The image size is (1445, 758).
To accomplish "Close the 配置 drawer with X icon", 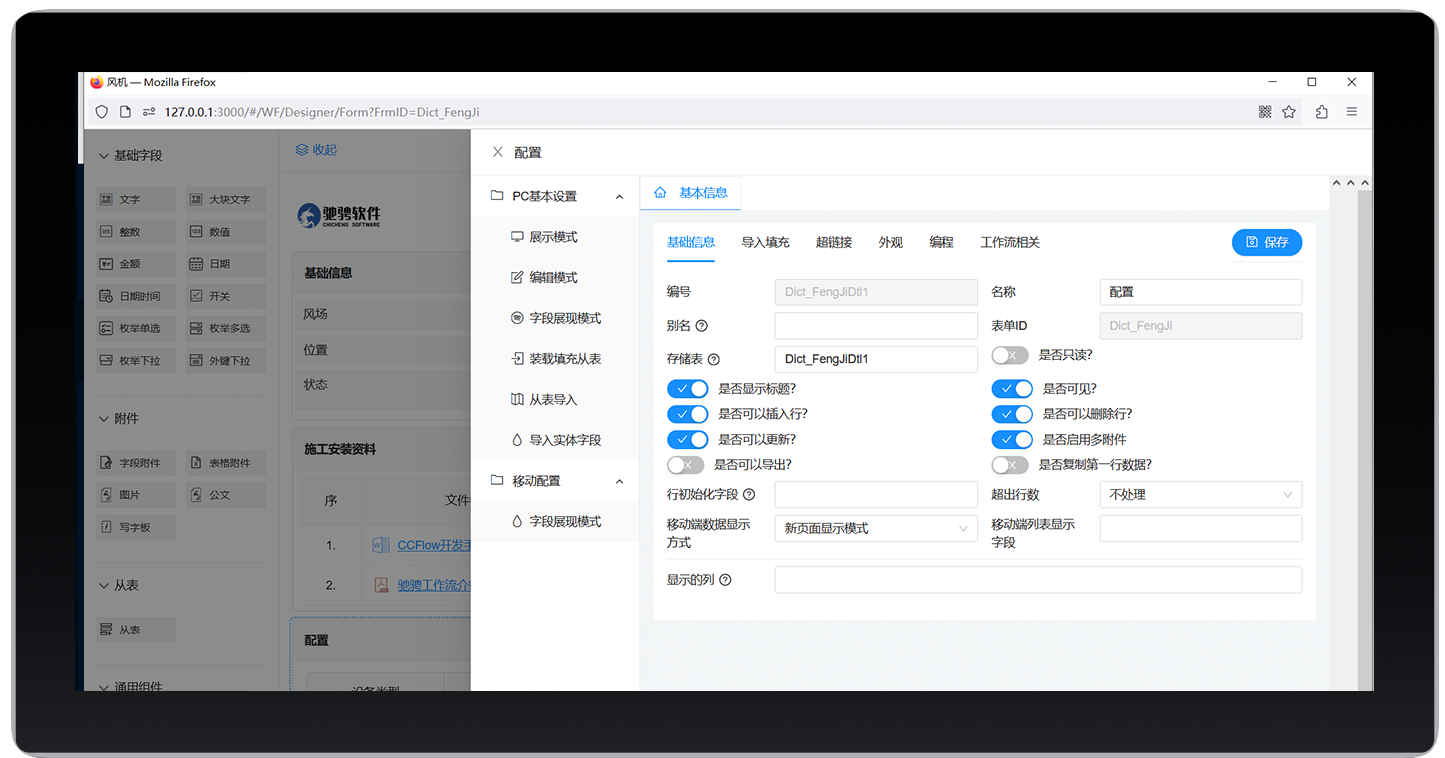I will point(498,152).
